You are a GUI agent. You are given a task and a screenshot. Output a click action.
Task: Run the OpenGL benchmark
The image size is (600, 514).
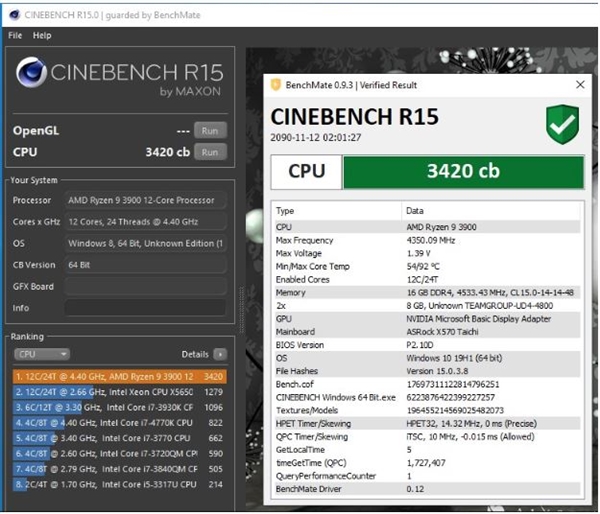coord(209,131)
